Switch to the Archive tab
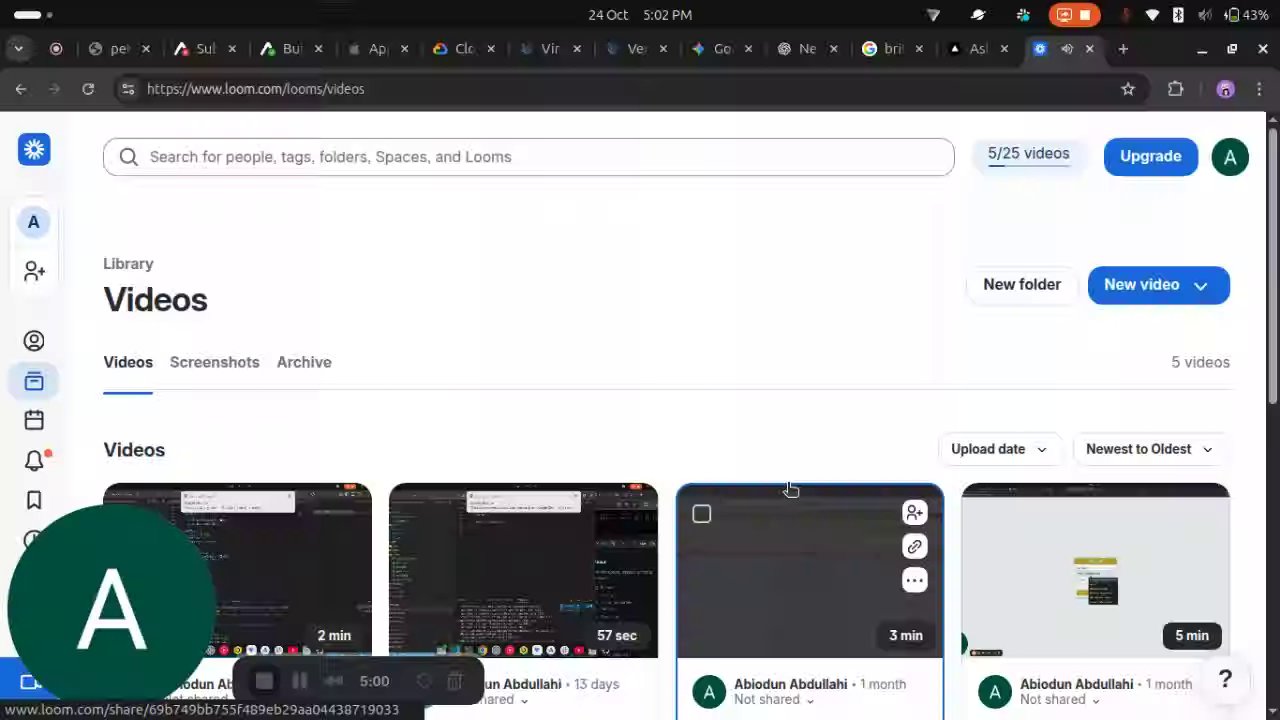 tap(304, 362)
